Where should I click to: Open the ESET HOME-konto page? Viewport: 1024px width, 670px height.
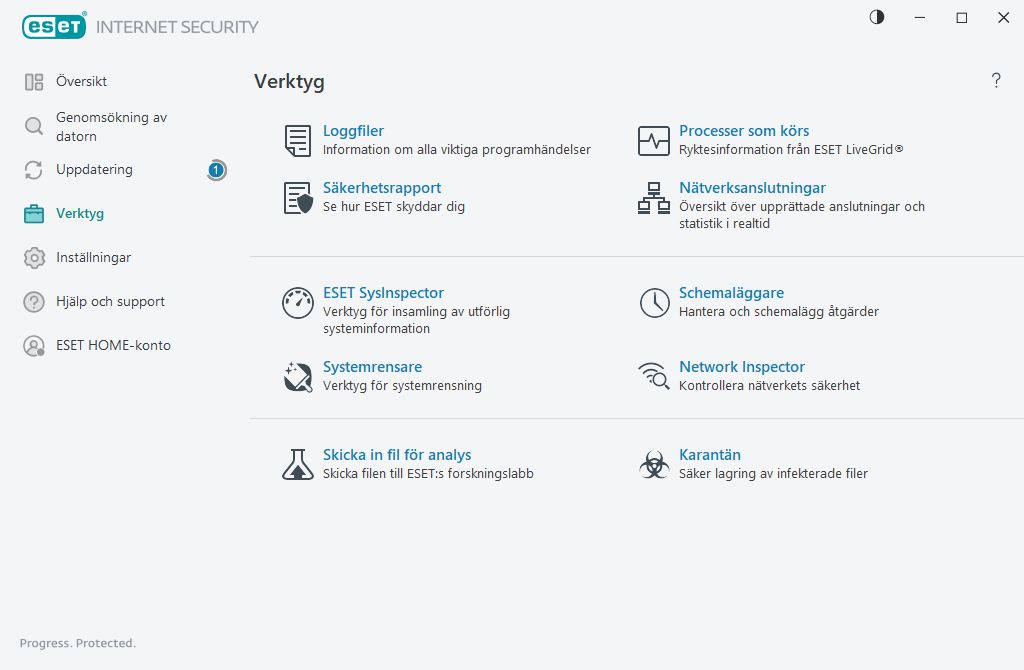(x=113, y=346)
